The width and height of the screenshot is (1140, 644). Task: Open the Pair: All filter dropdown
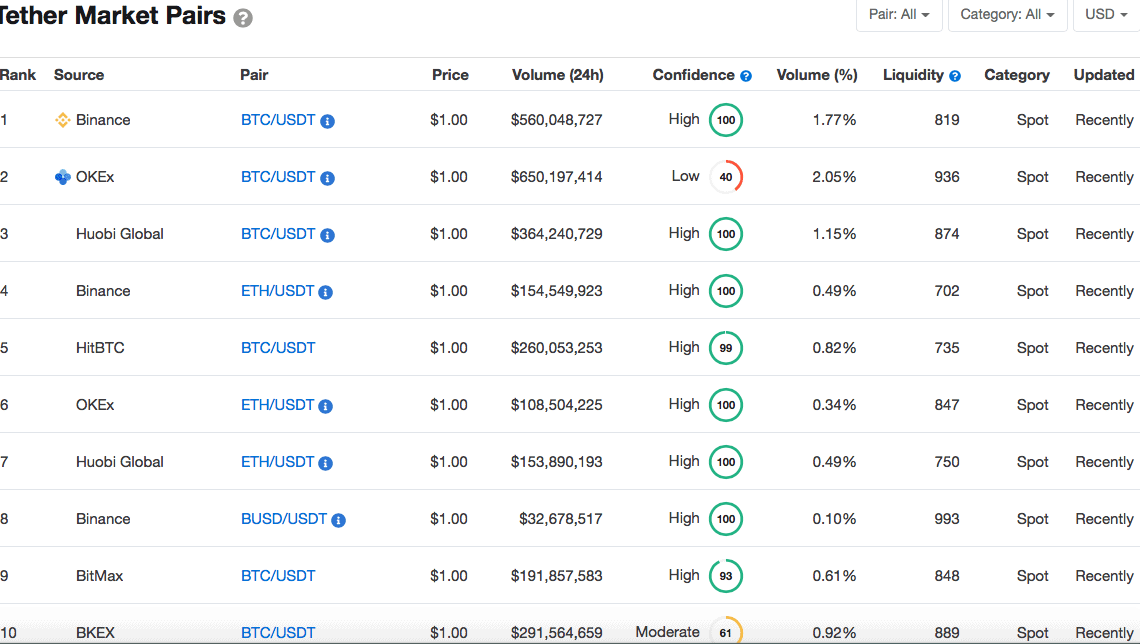(899, 15)
